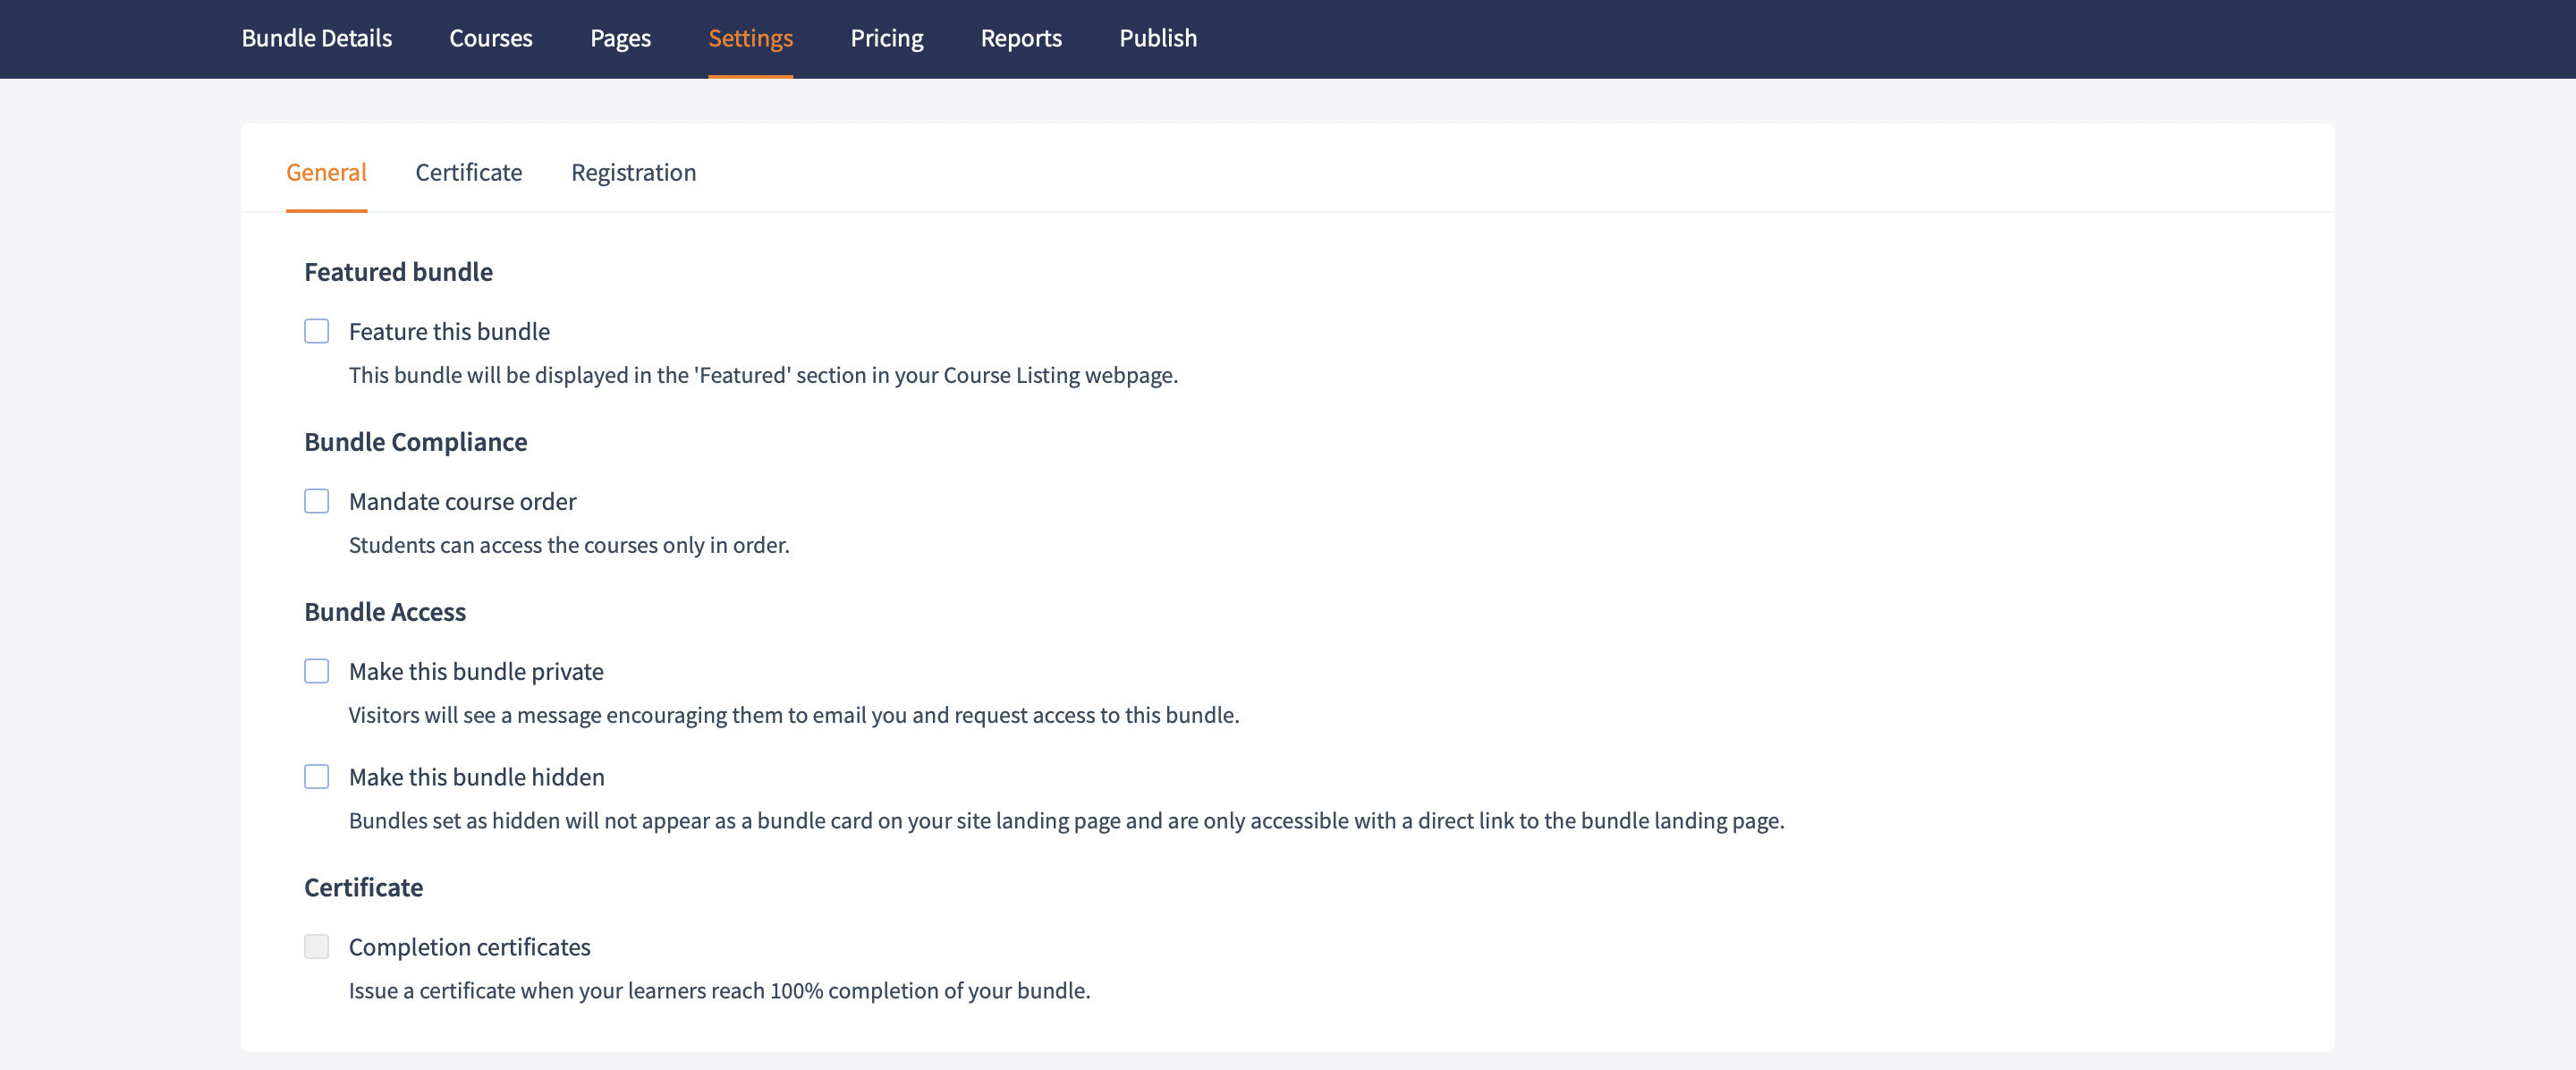
Task: Open the Pricing tab
Action: [x=886, y=38]
